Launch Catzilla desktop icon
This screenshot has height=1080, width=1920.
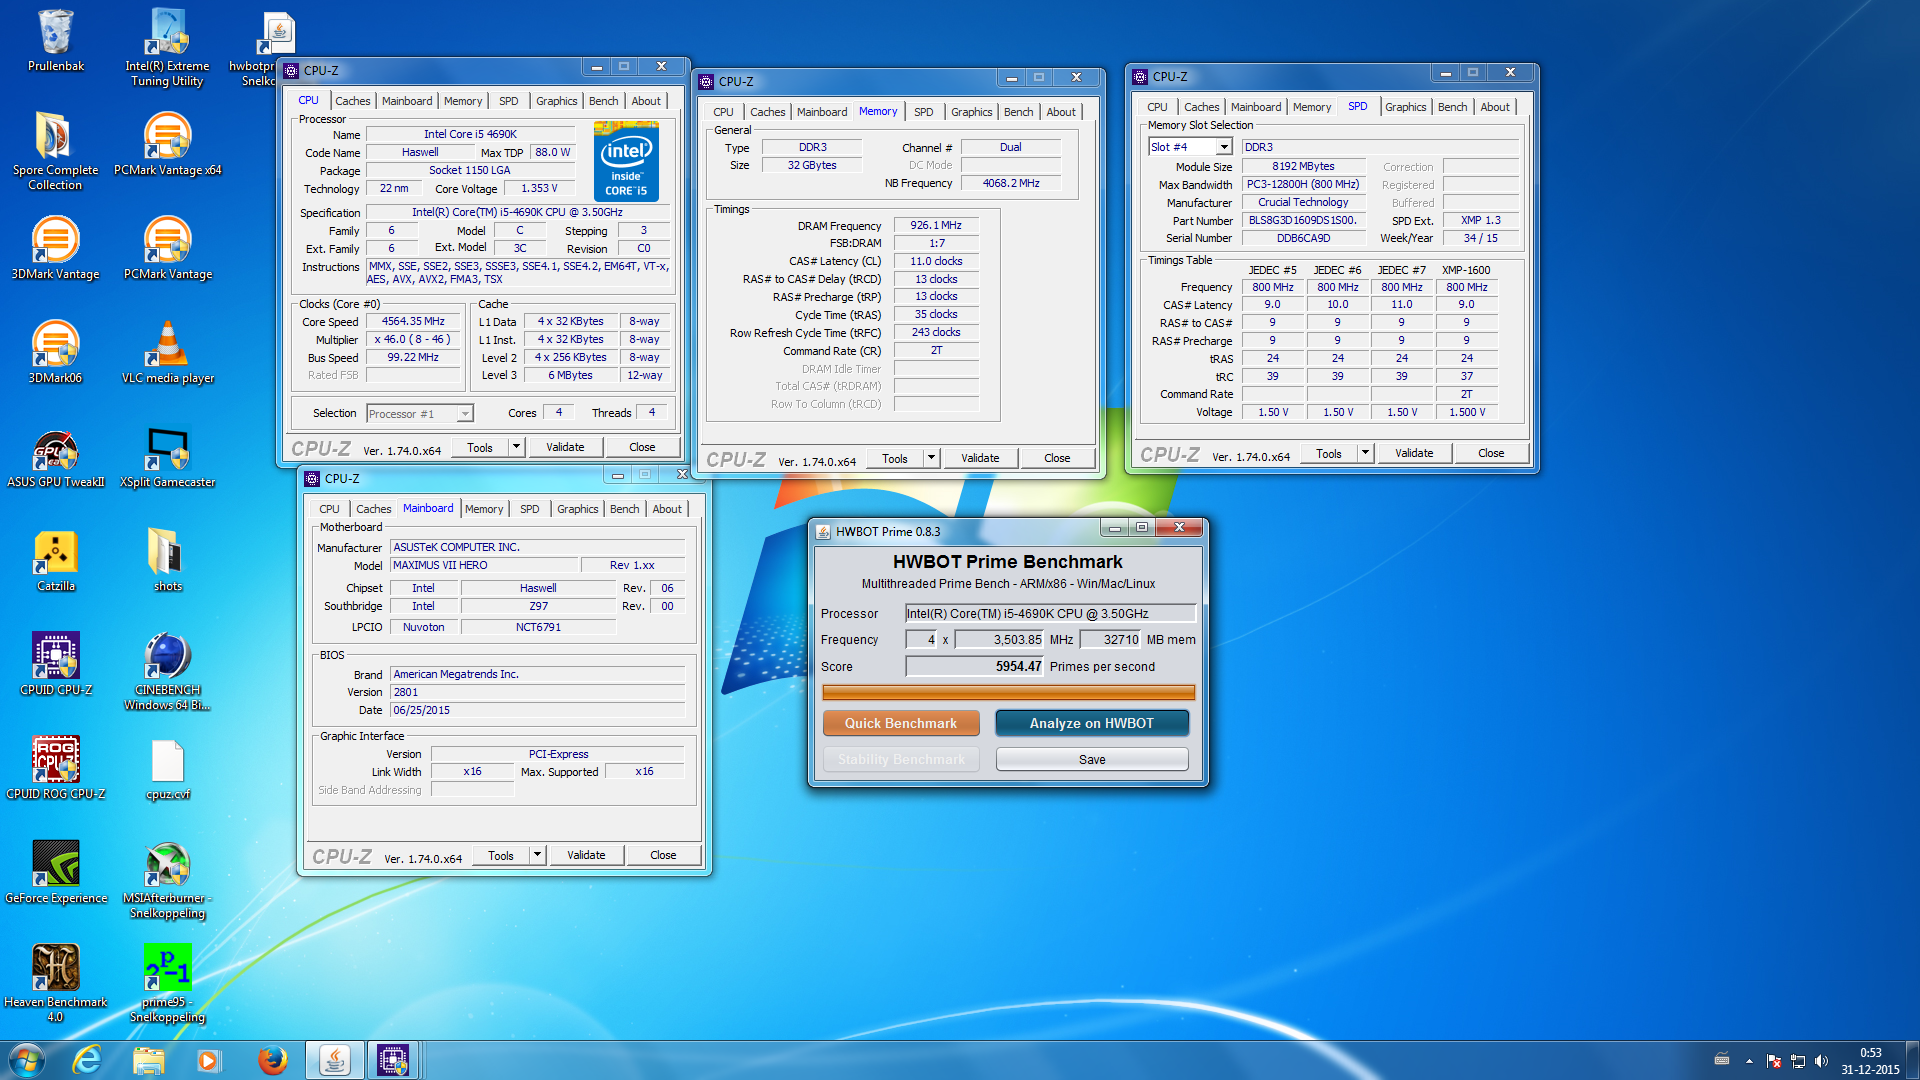56,560
